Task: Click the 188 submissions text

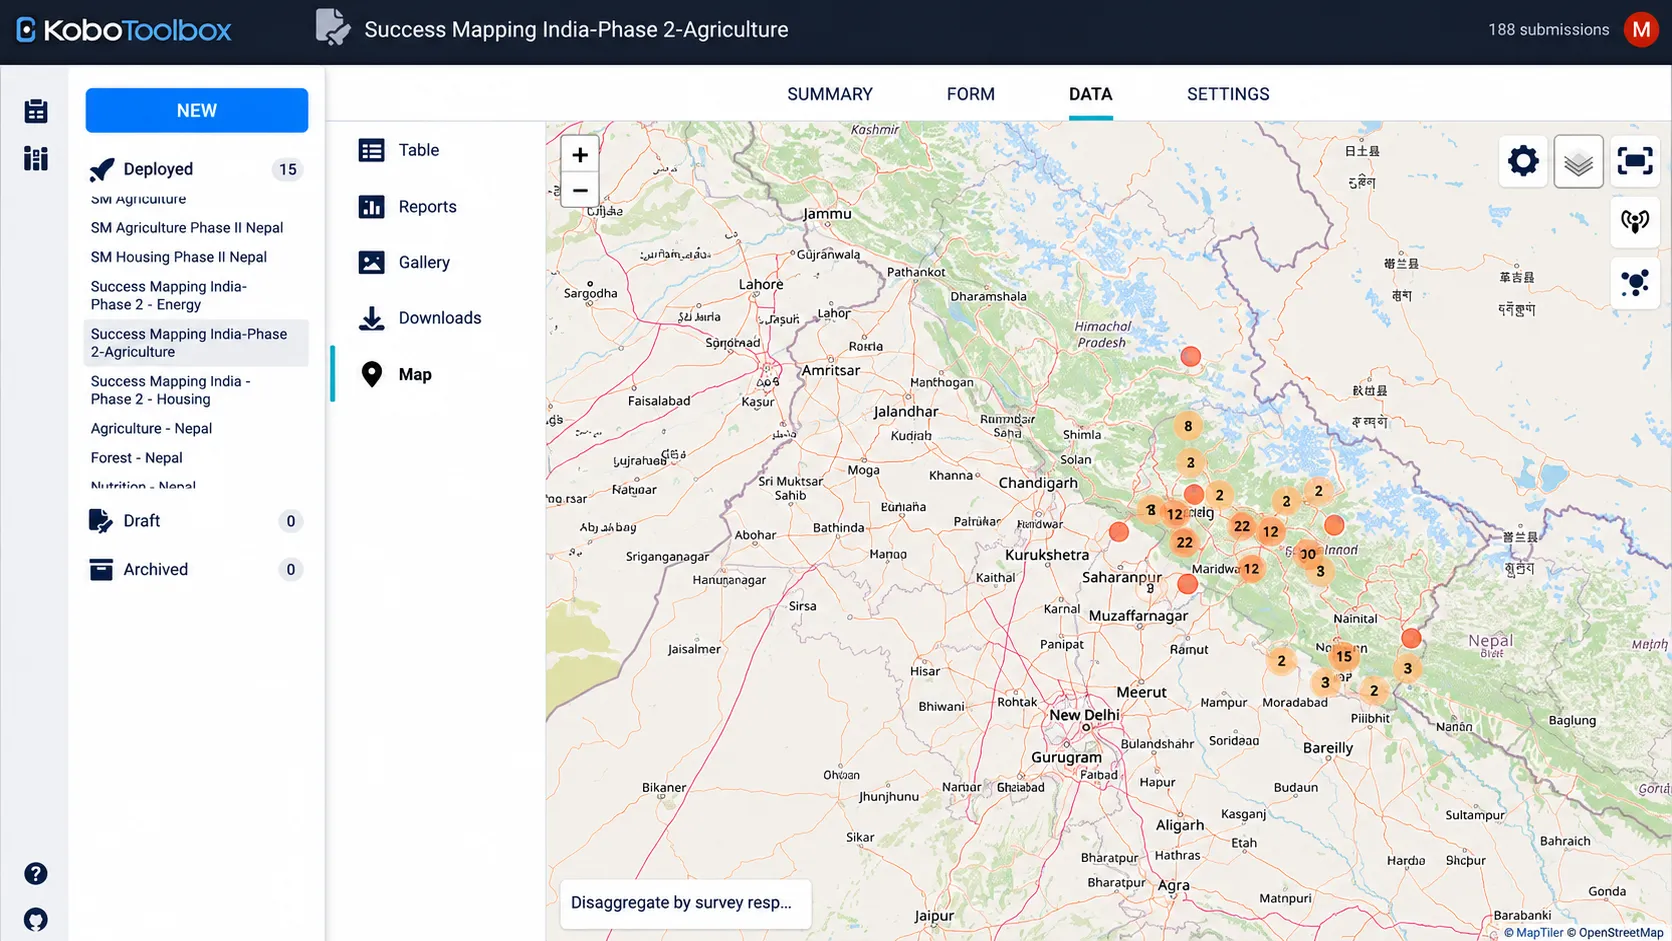Action: 1548,30
